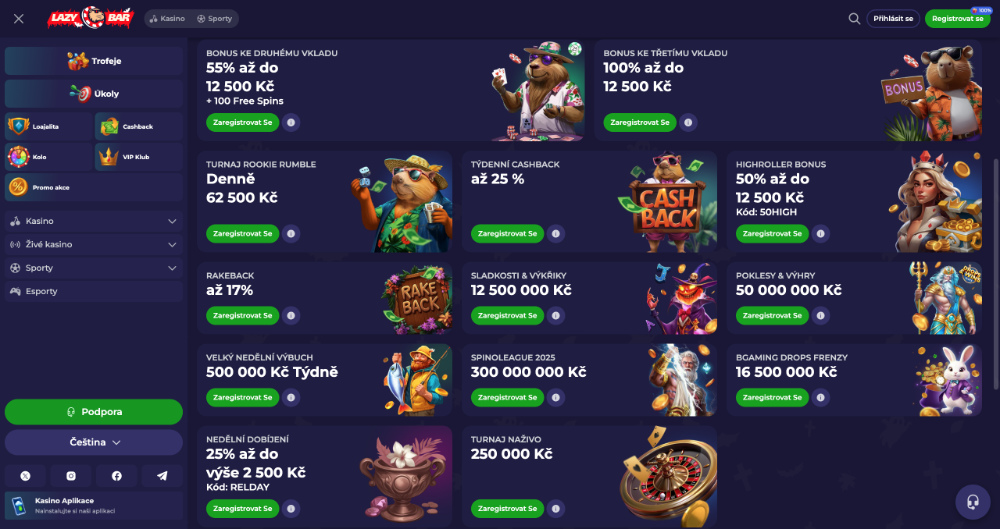The image size is (1000, 529).
Task: Open the Čeština language dropdown
Action: pyautogui.click(x=94, y=442)
